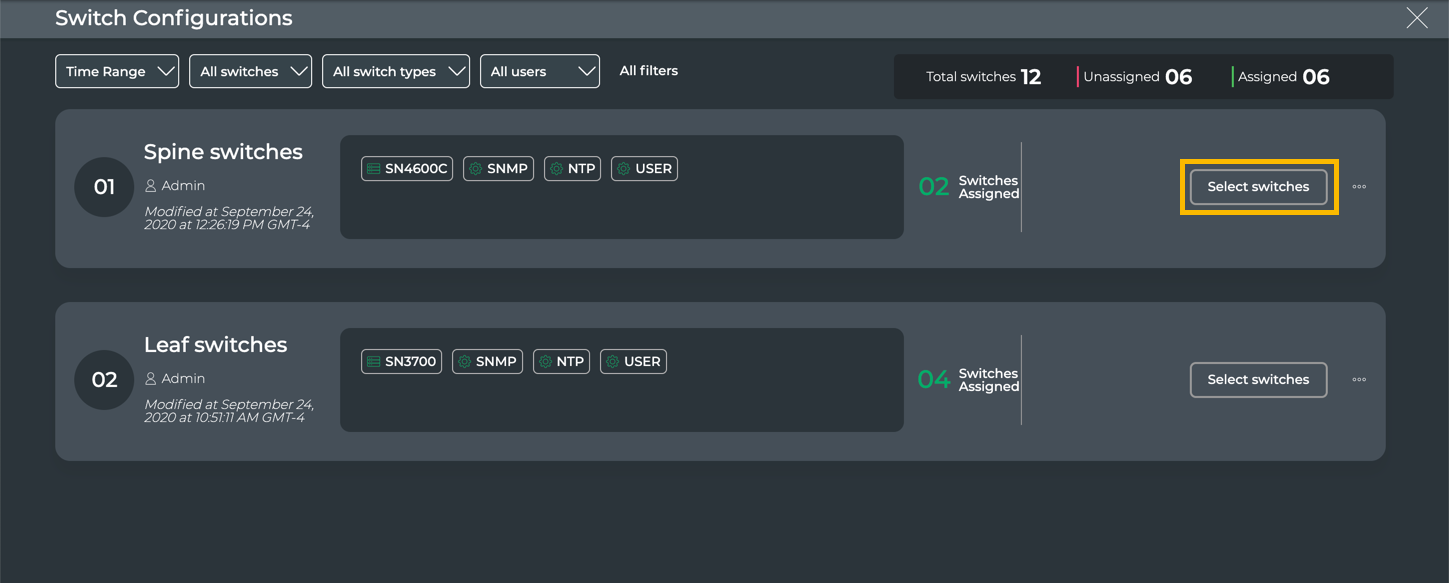Click the Leaf switches title
Image resolution: width=1449 pixels, height=583 pixels.
(215, 345)
